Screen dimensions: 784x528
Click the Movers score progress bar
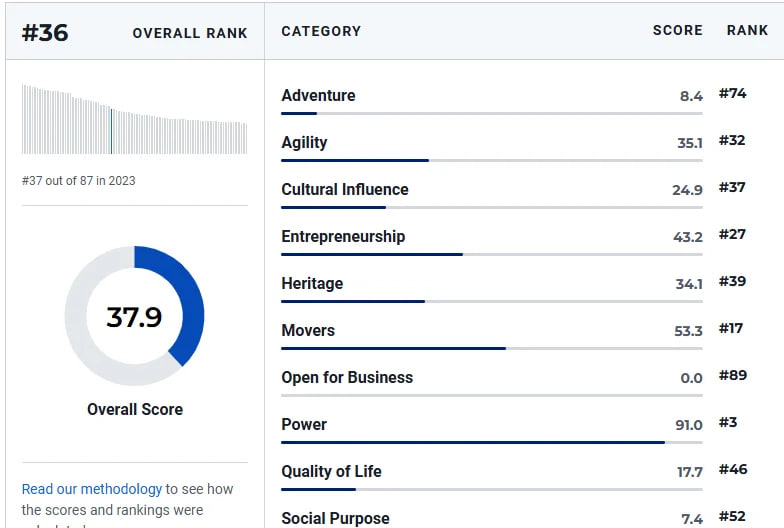[492, 348]
